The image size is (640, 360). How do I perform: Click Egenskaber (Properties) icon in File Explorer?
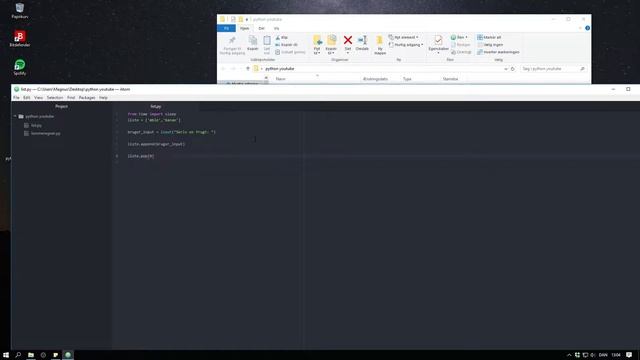pyautogui.click(x=438, y=44)
